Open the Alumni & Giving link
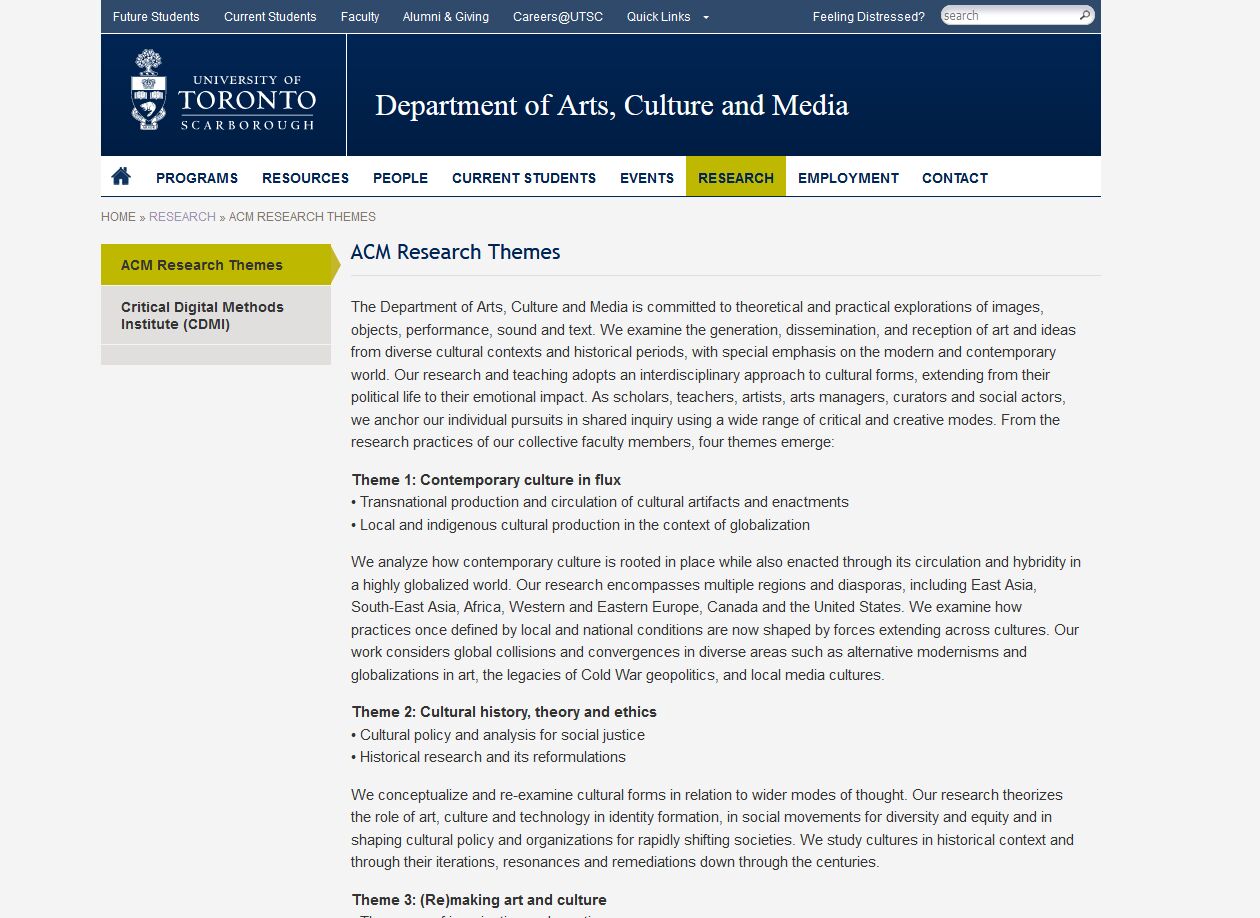 tap(446, 17)
